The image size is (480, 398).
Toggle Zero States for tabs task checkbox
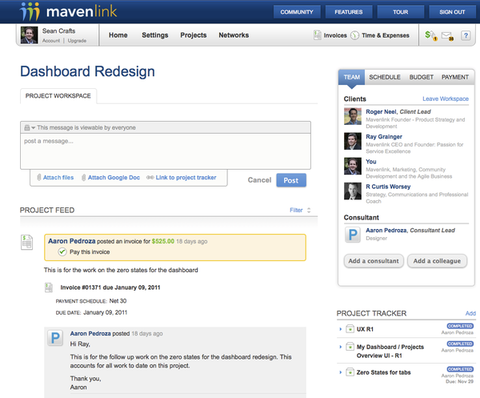click(350, 372)
